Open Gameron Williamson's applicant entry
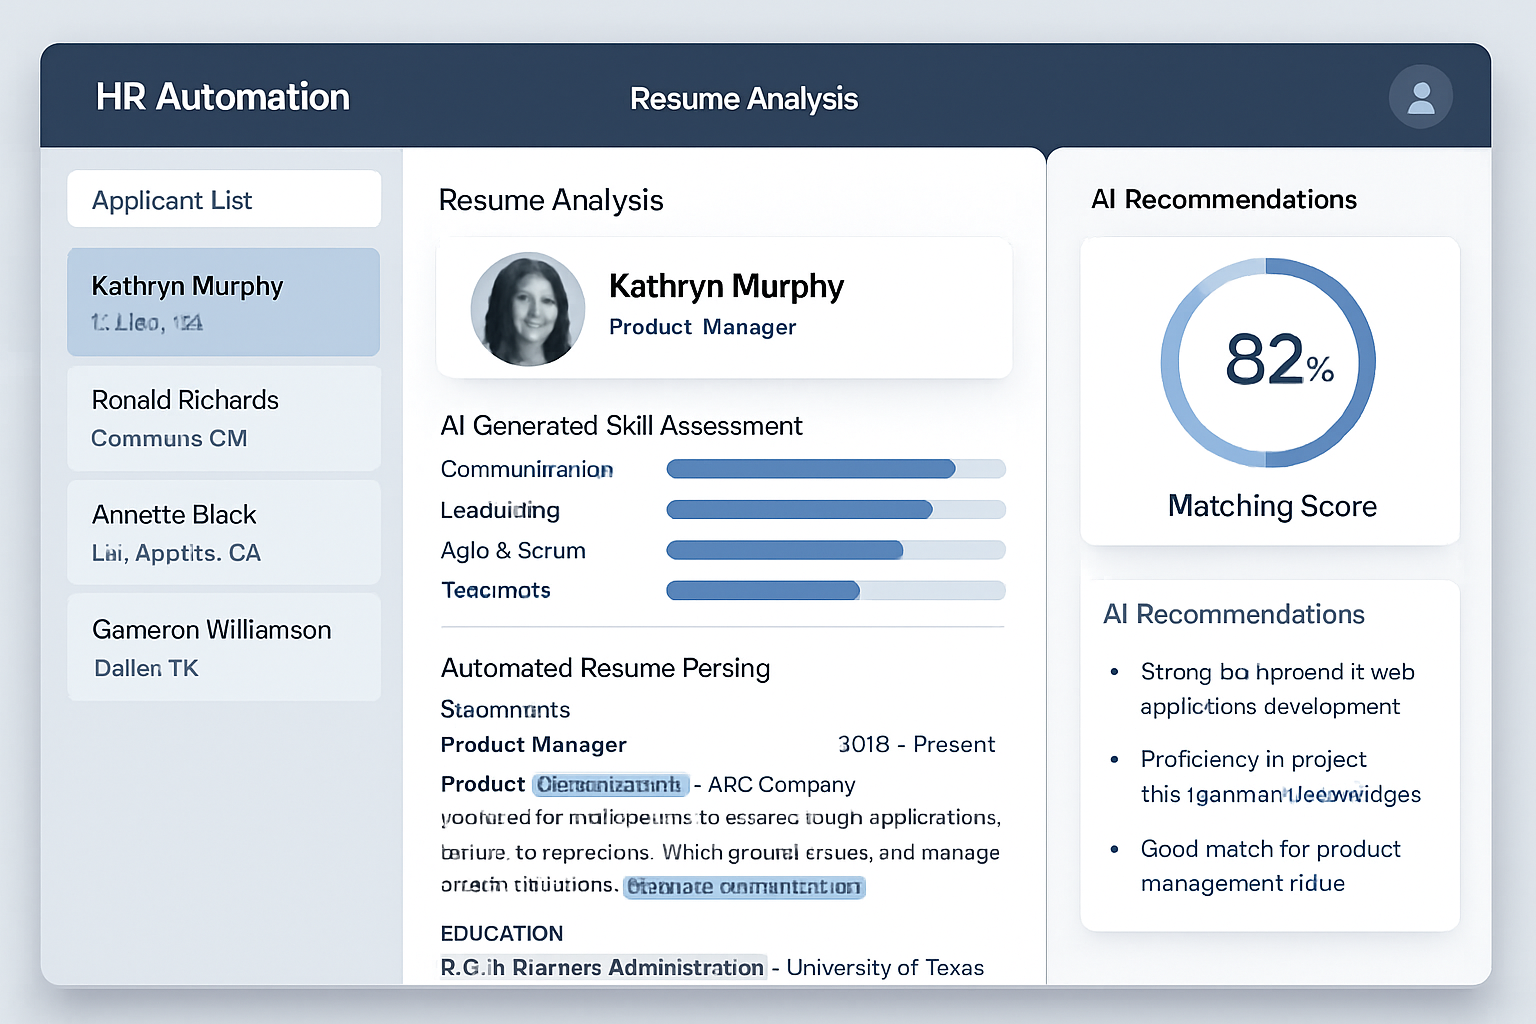 [x=224, y=647]
